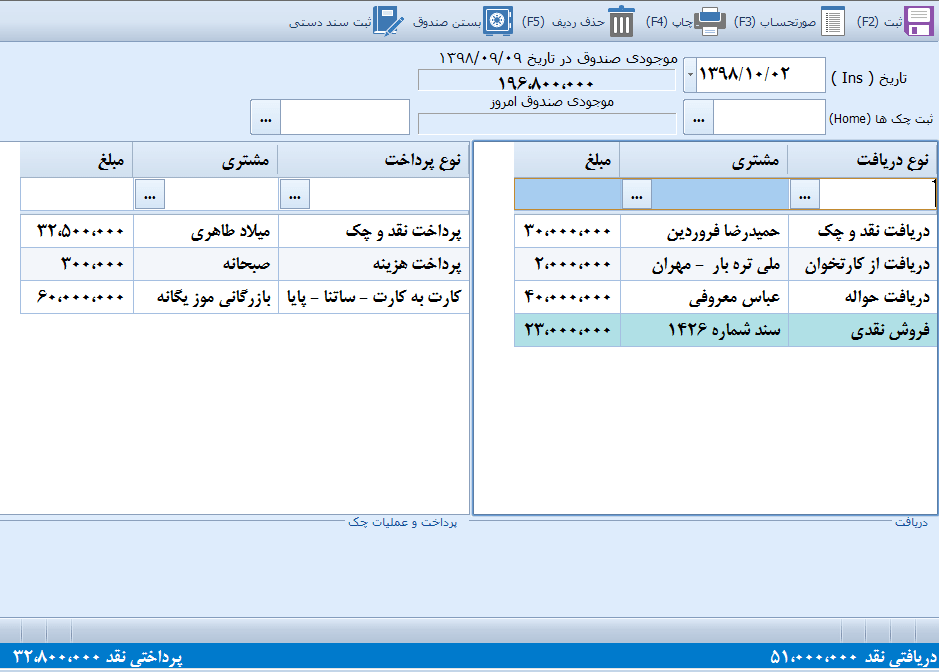Click the ثبت چک ها (Home) input field
This screenshot has width=939, height=672.
pos(768,118)
